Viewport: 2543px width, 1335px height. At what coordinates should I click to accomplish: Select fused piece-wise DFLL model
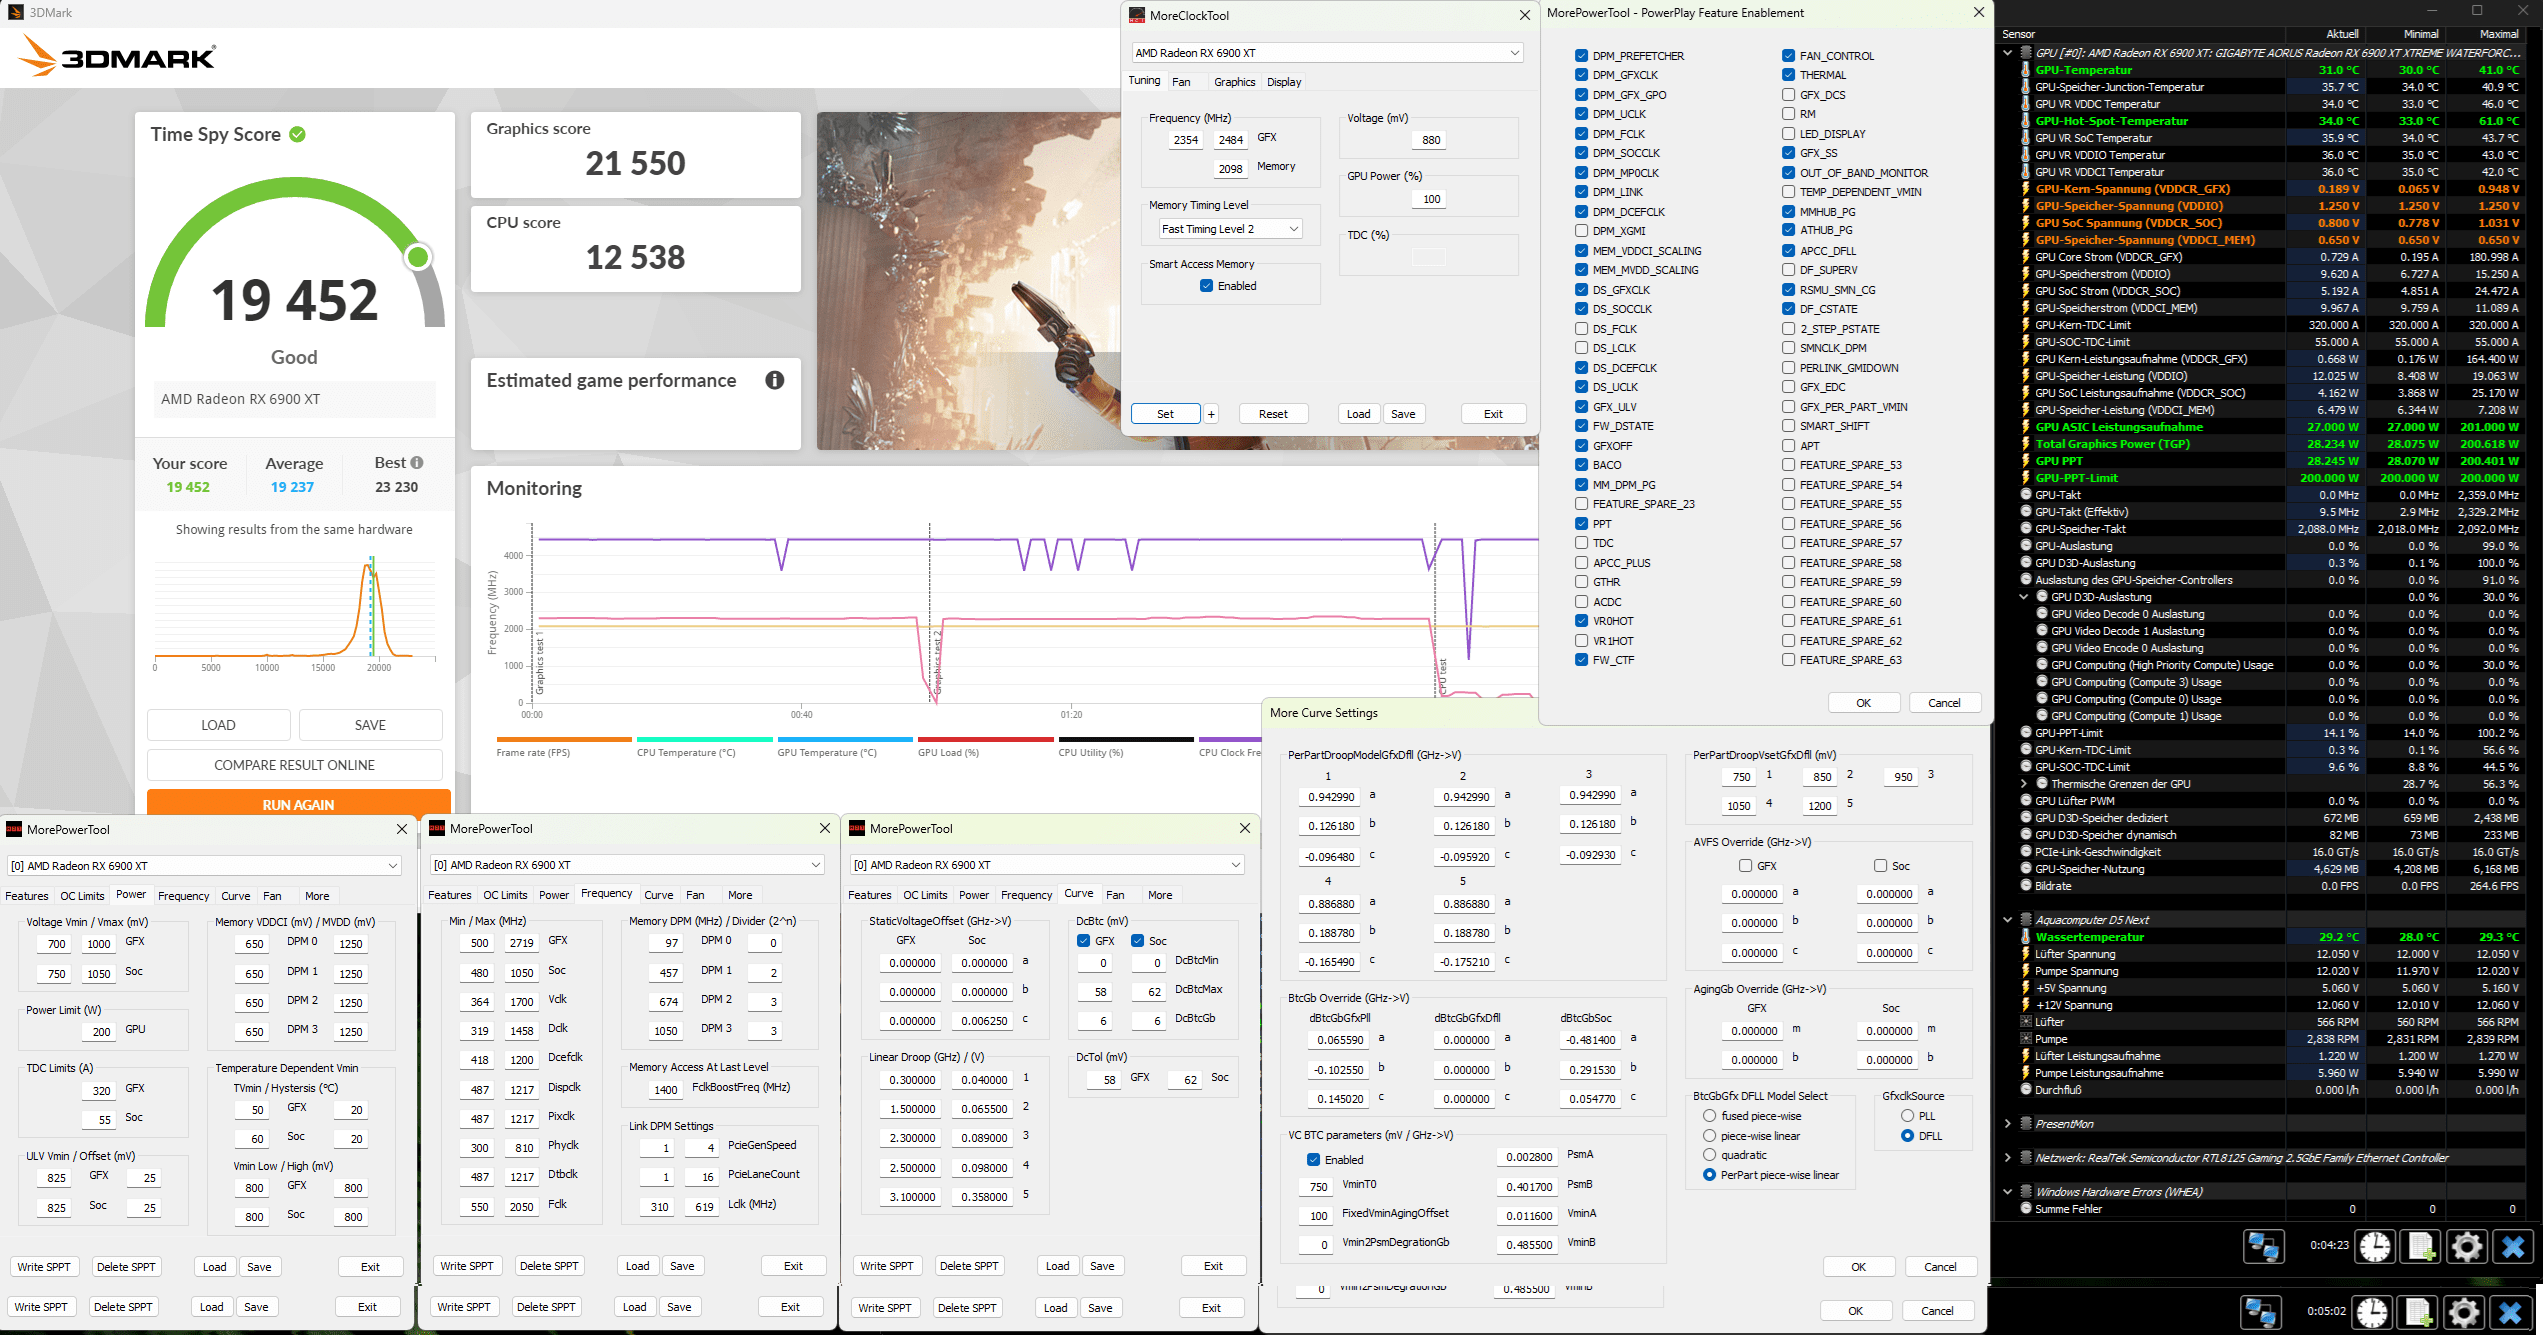(x=1709, y=1116)
